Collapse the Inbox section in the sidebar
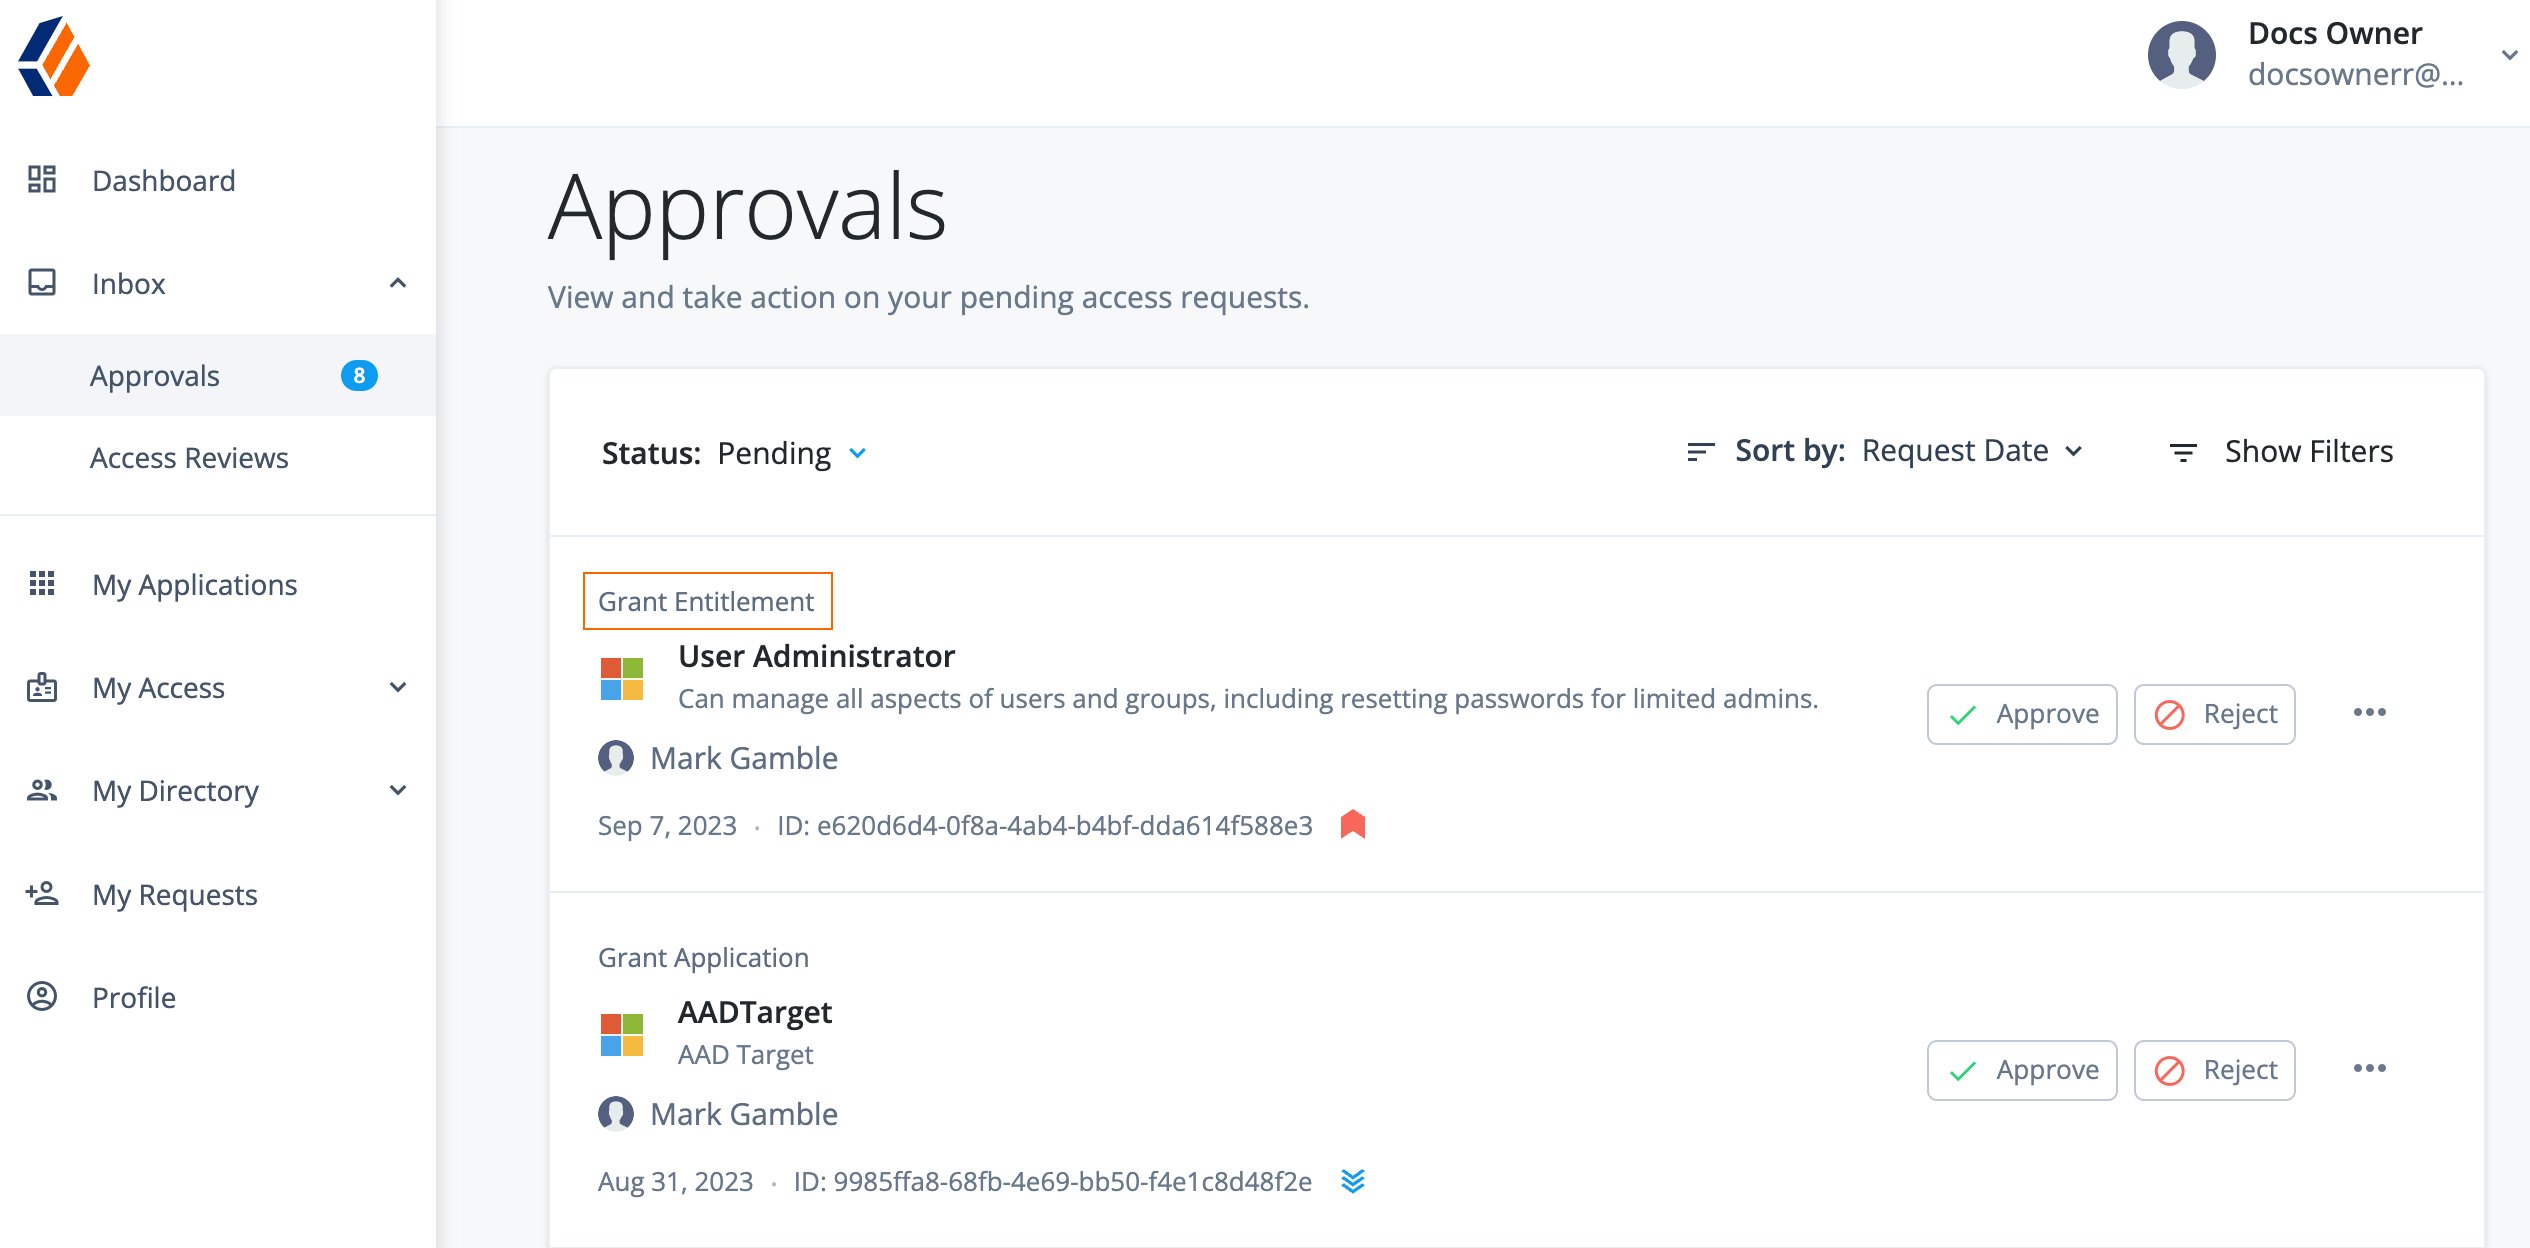 click(397, 283)
